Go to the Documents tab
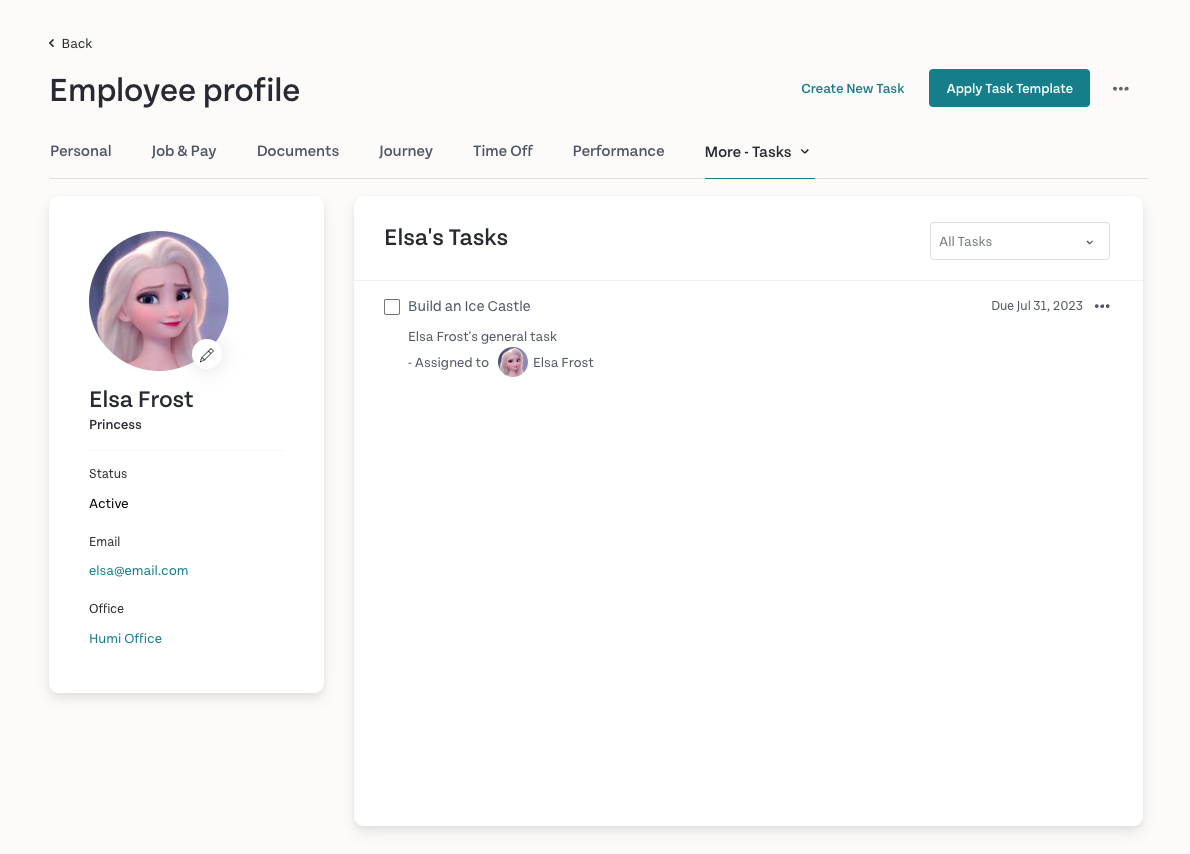 [x=298, y=151]
